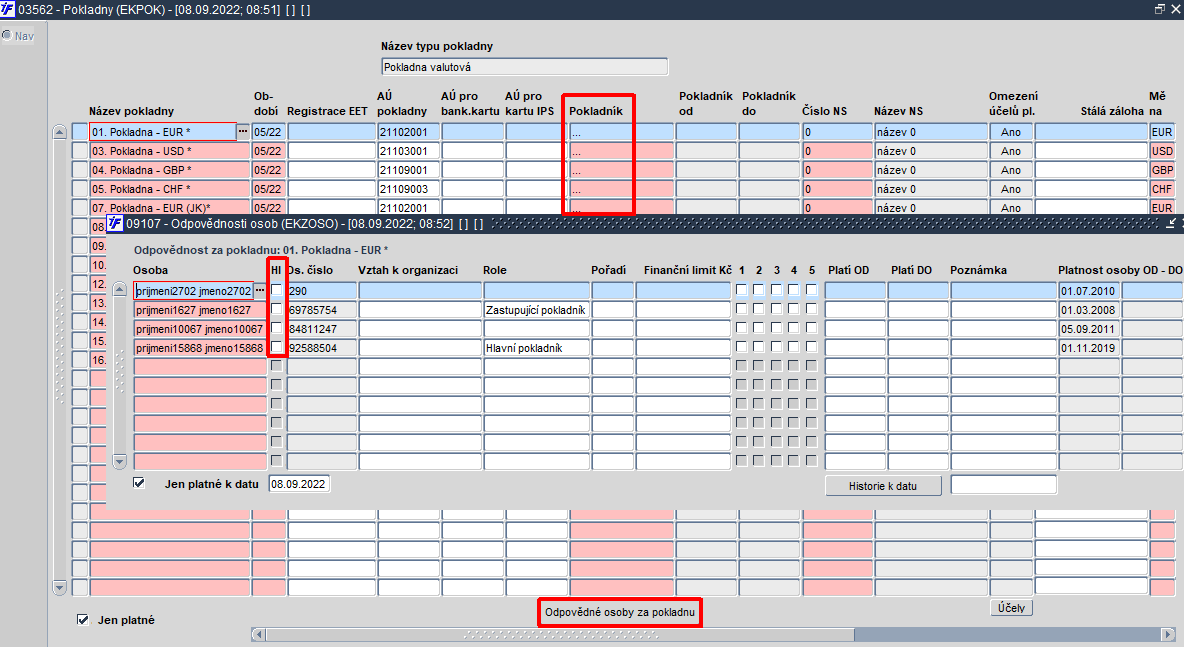Check the Hl box for prijmeni1627 jmeno1627
Viewport: 1184px width, 647px height.
(276, 309)
